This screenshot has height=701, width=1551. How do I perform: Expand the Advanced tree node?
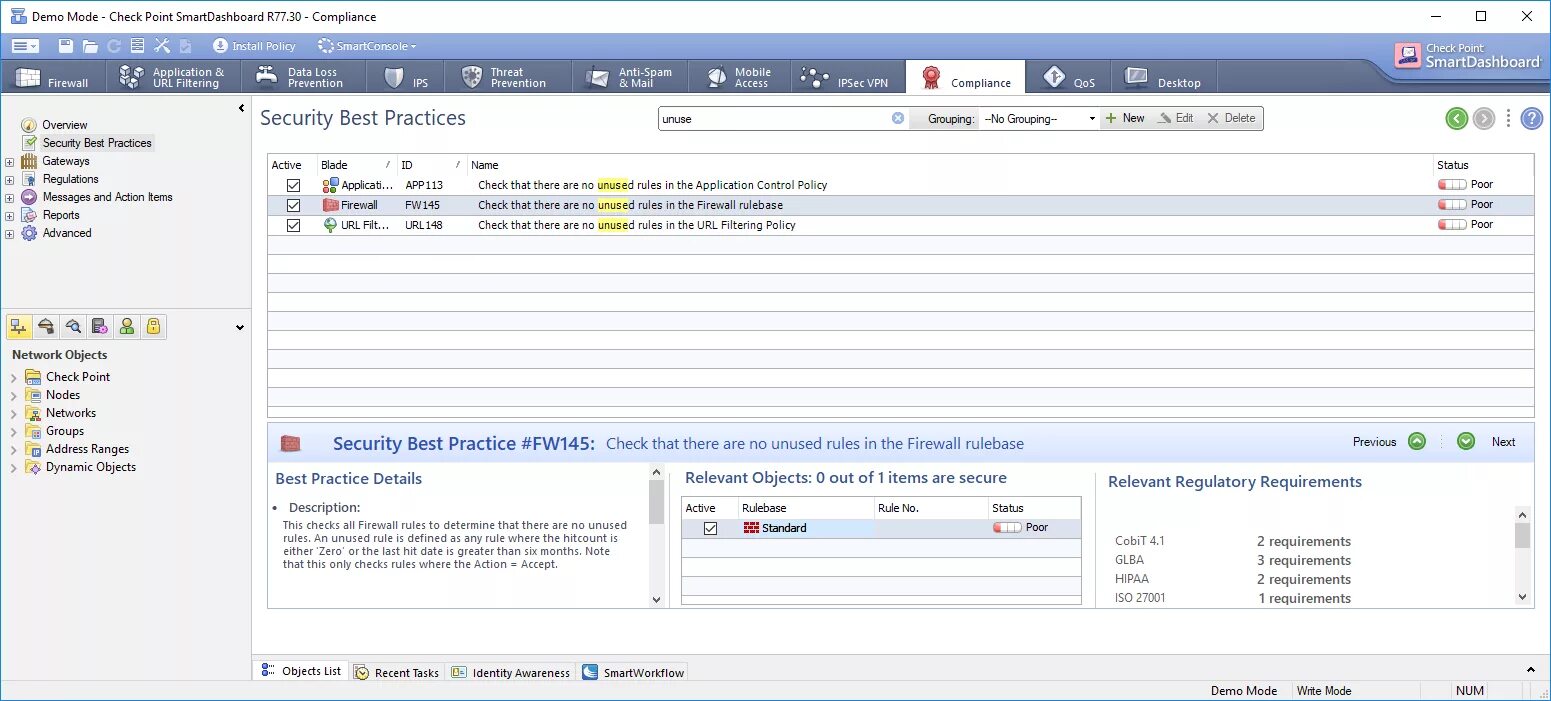(10, 233)
